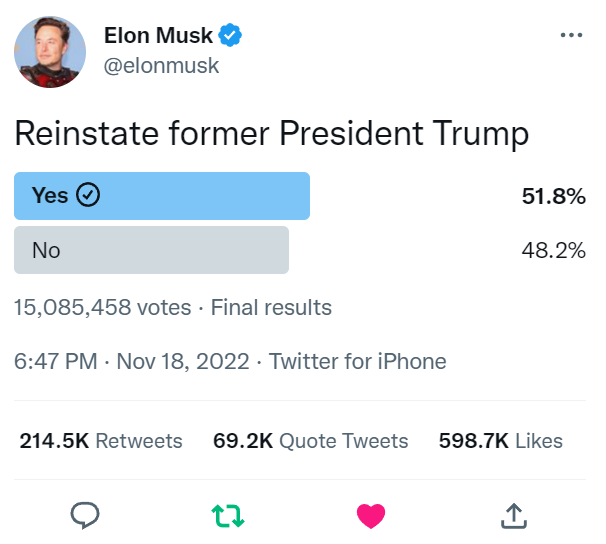Click the 15,085,458 votes count

pyautogui.click(x=102, y=308)
